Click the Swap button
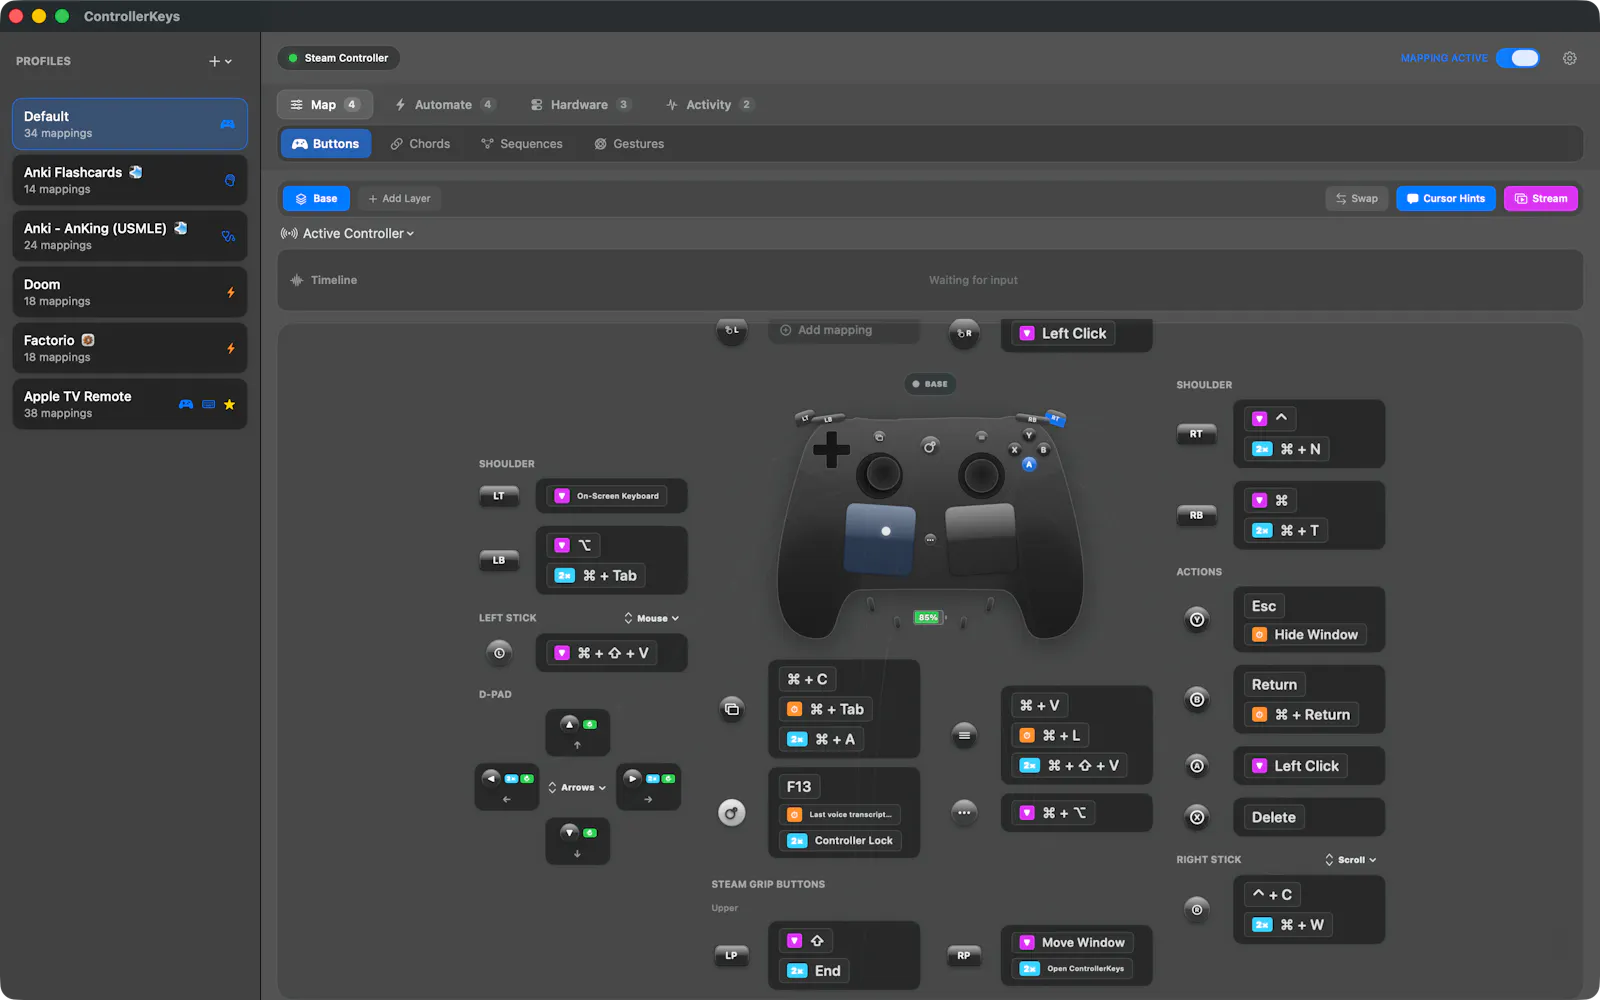 1357,198
